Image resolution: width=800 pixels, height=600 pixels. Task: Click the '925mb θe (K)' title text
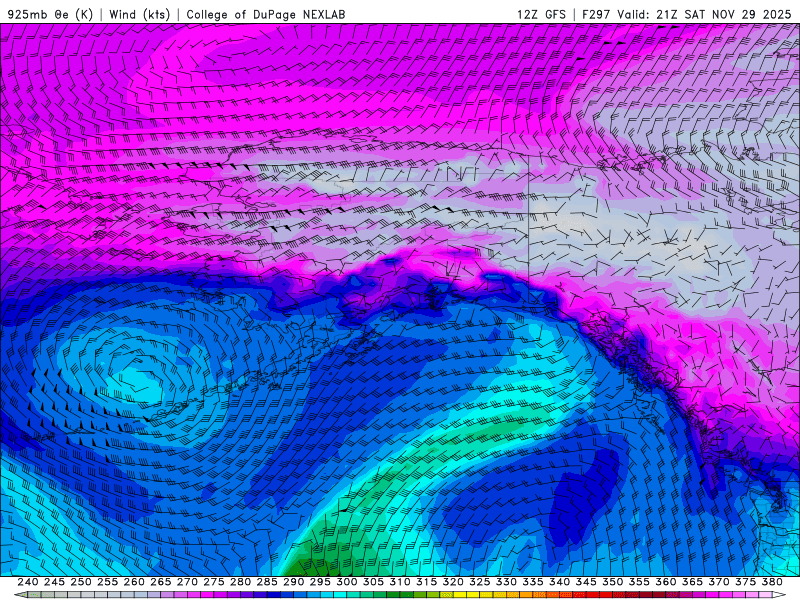pyautogui.click(x=50, y=14)
